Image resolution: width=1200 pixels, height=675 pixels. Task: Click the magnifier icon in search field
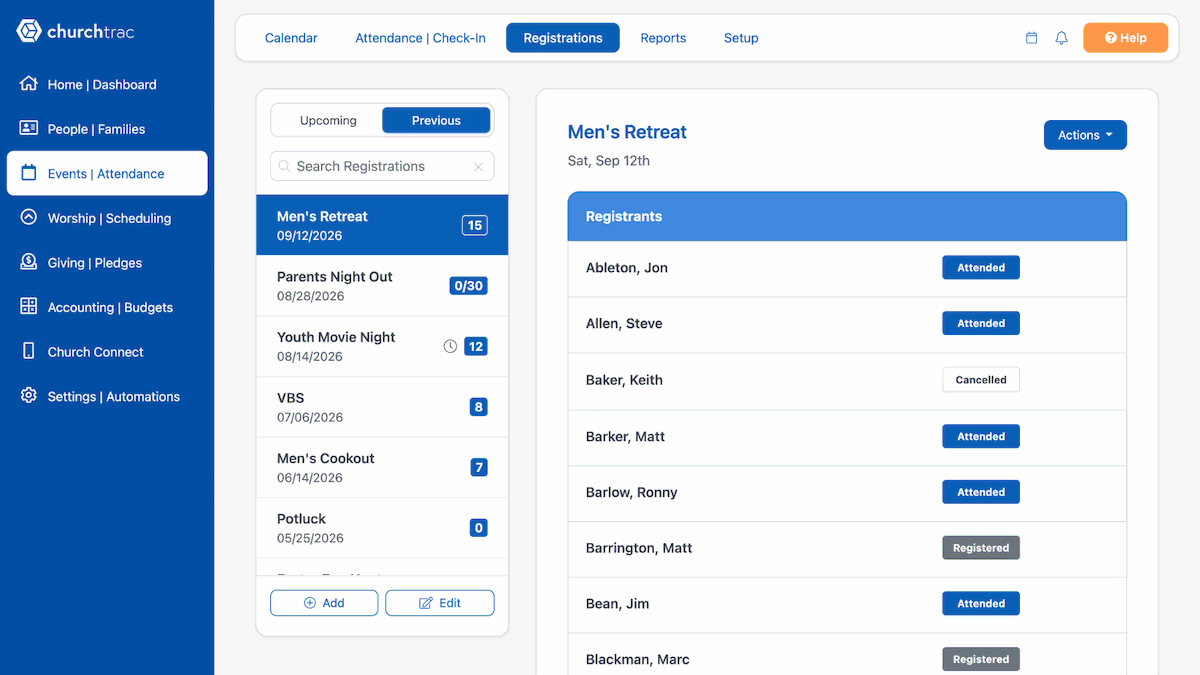pos(285,166)
